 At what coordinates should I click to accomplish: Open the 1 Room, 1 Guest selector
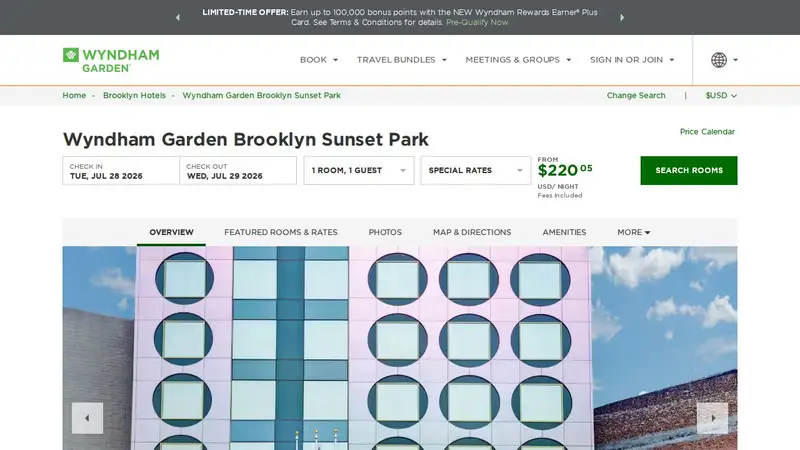[x=359, y=170]
